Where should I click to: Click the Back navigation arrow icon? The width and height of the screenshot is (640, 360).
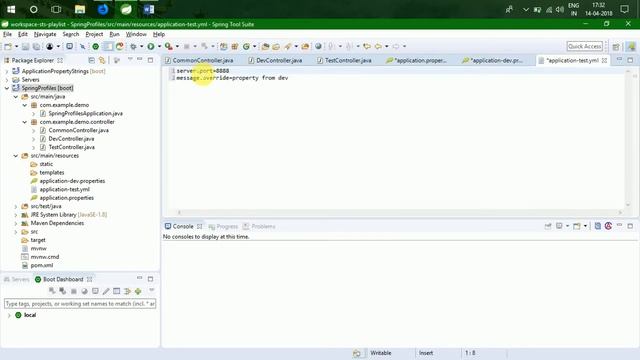tap(378, 47)
